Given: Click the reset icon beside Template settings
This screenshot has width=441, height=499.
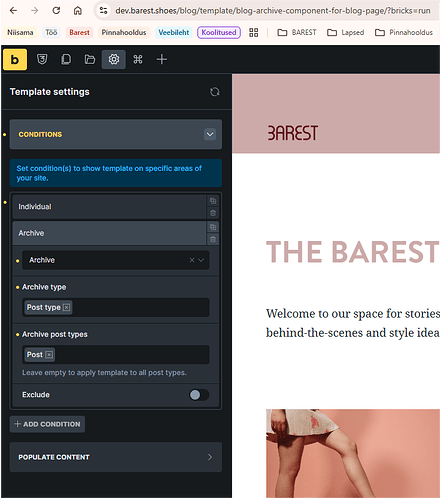Looking at the screenshot, I should (x=215, y=92).
